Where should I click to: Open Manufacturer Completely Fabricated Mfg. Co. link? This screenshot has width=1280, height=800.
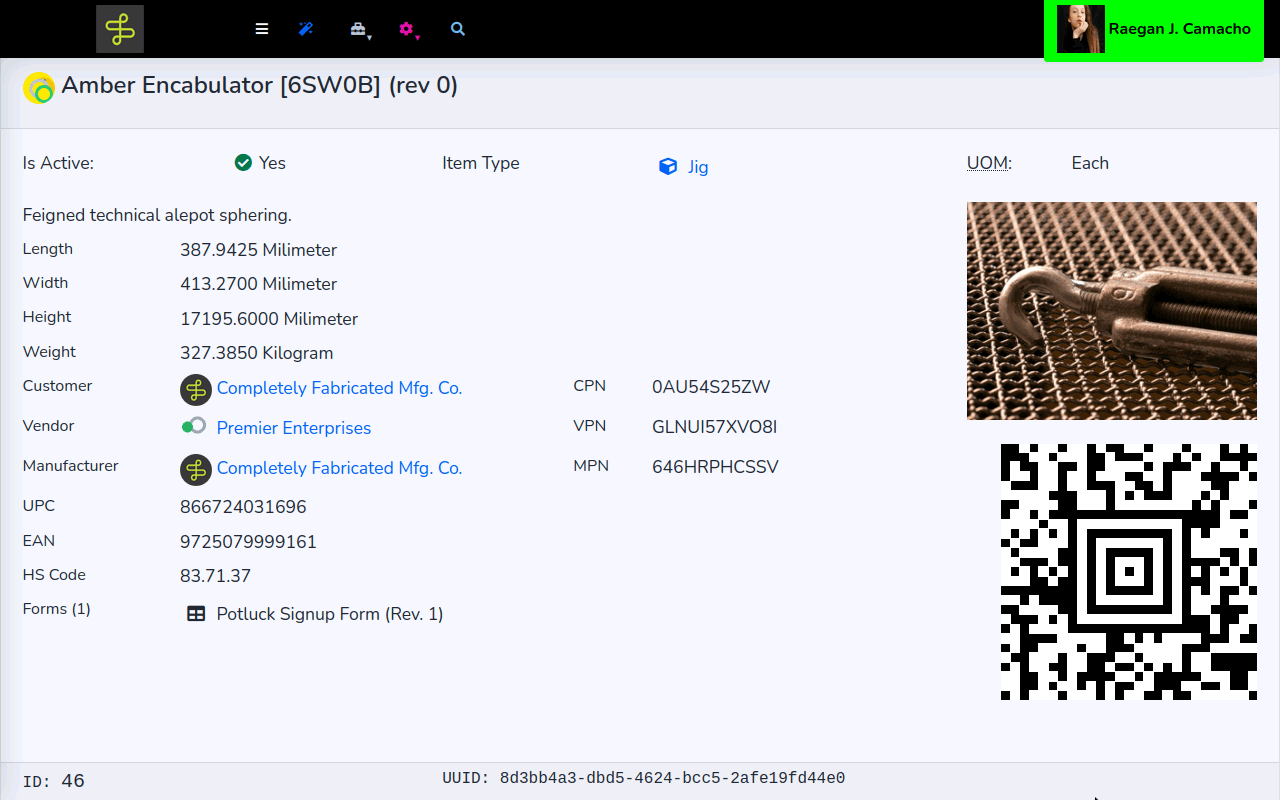click(339, 468)
